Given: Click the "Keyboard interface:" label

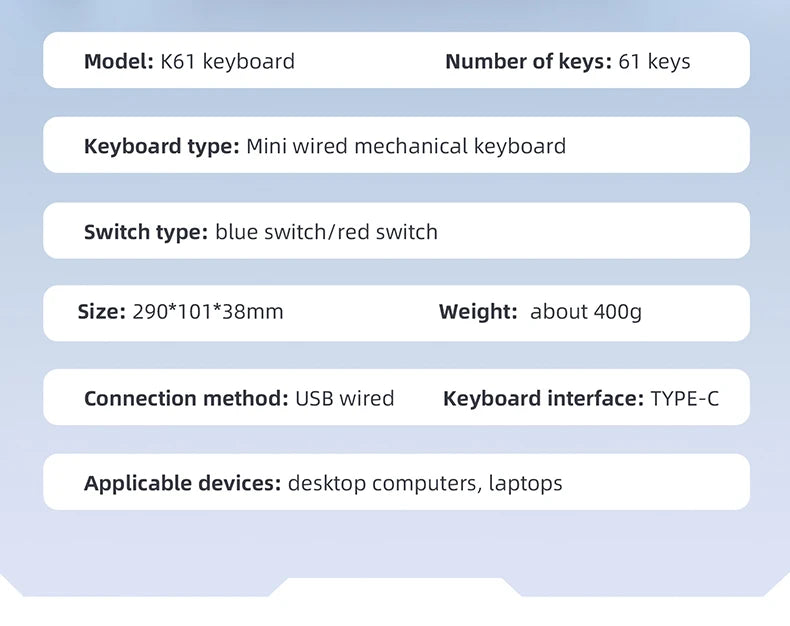Looking at the screenshot, I should (543, 399).
